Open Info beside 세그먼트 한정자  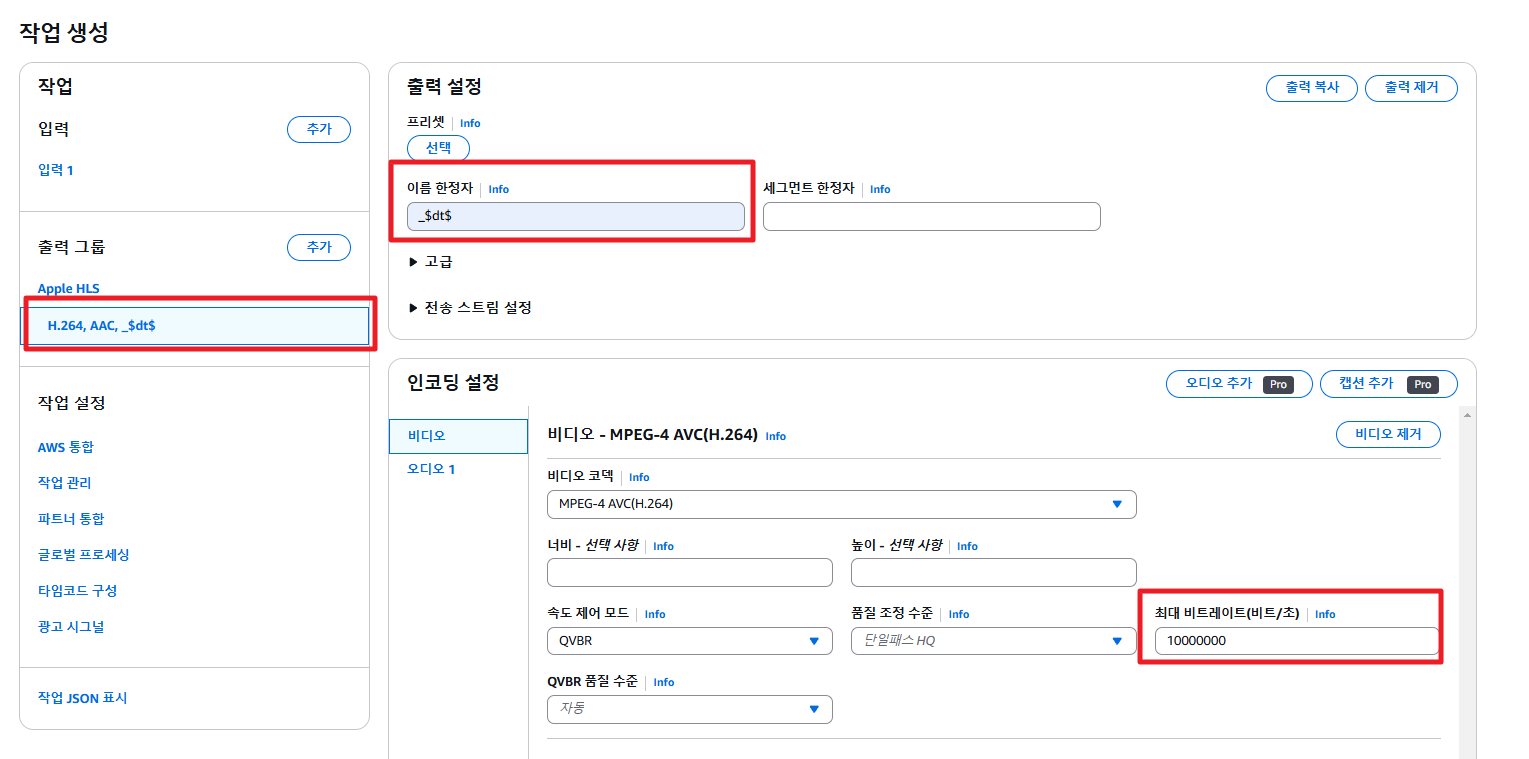[x=880, y=189]
